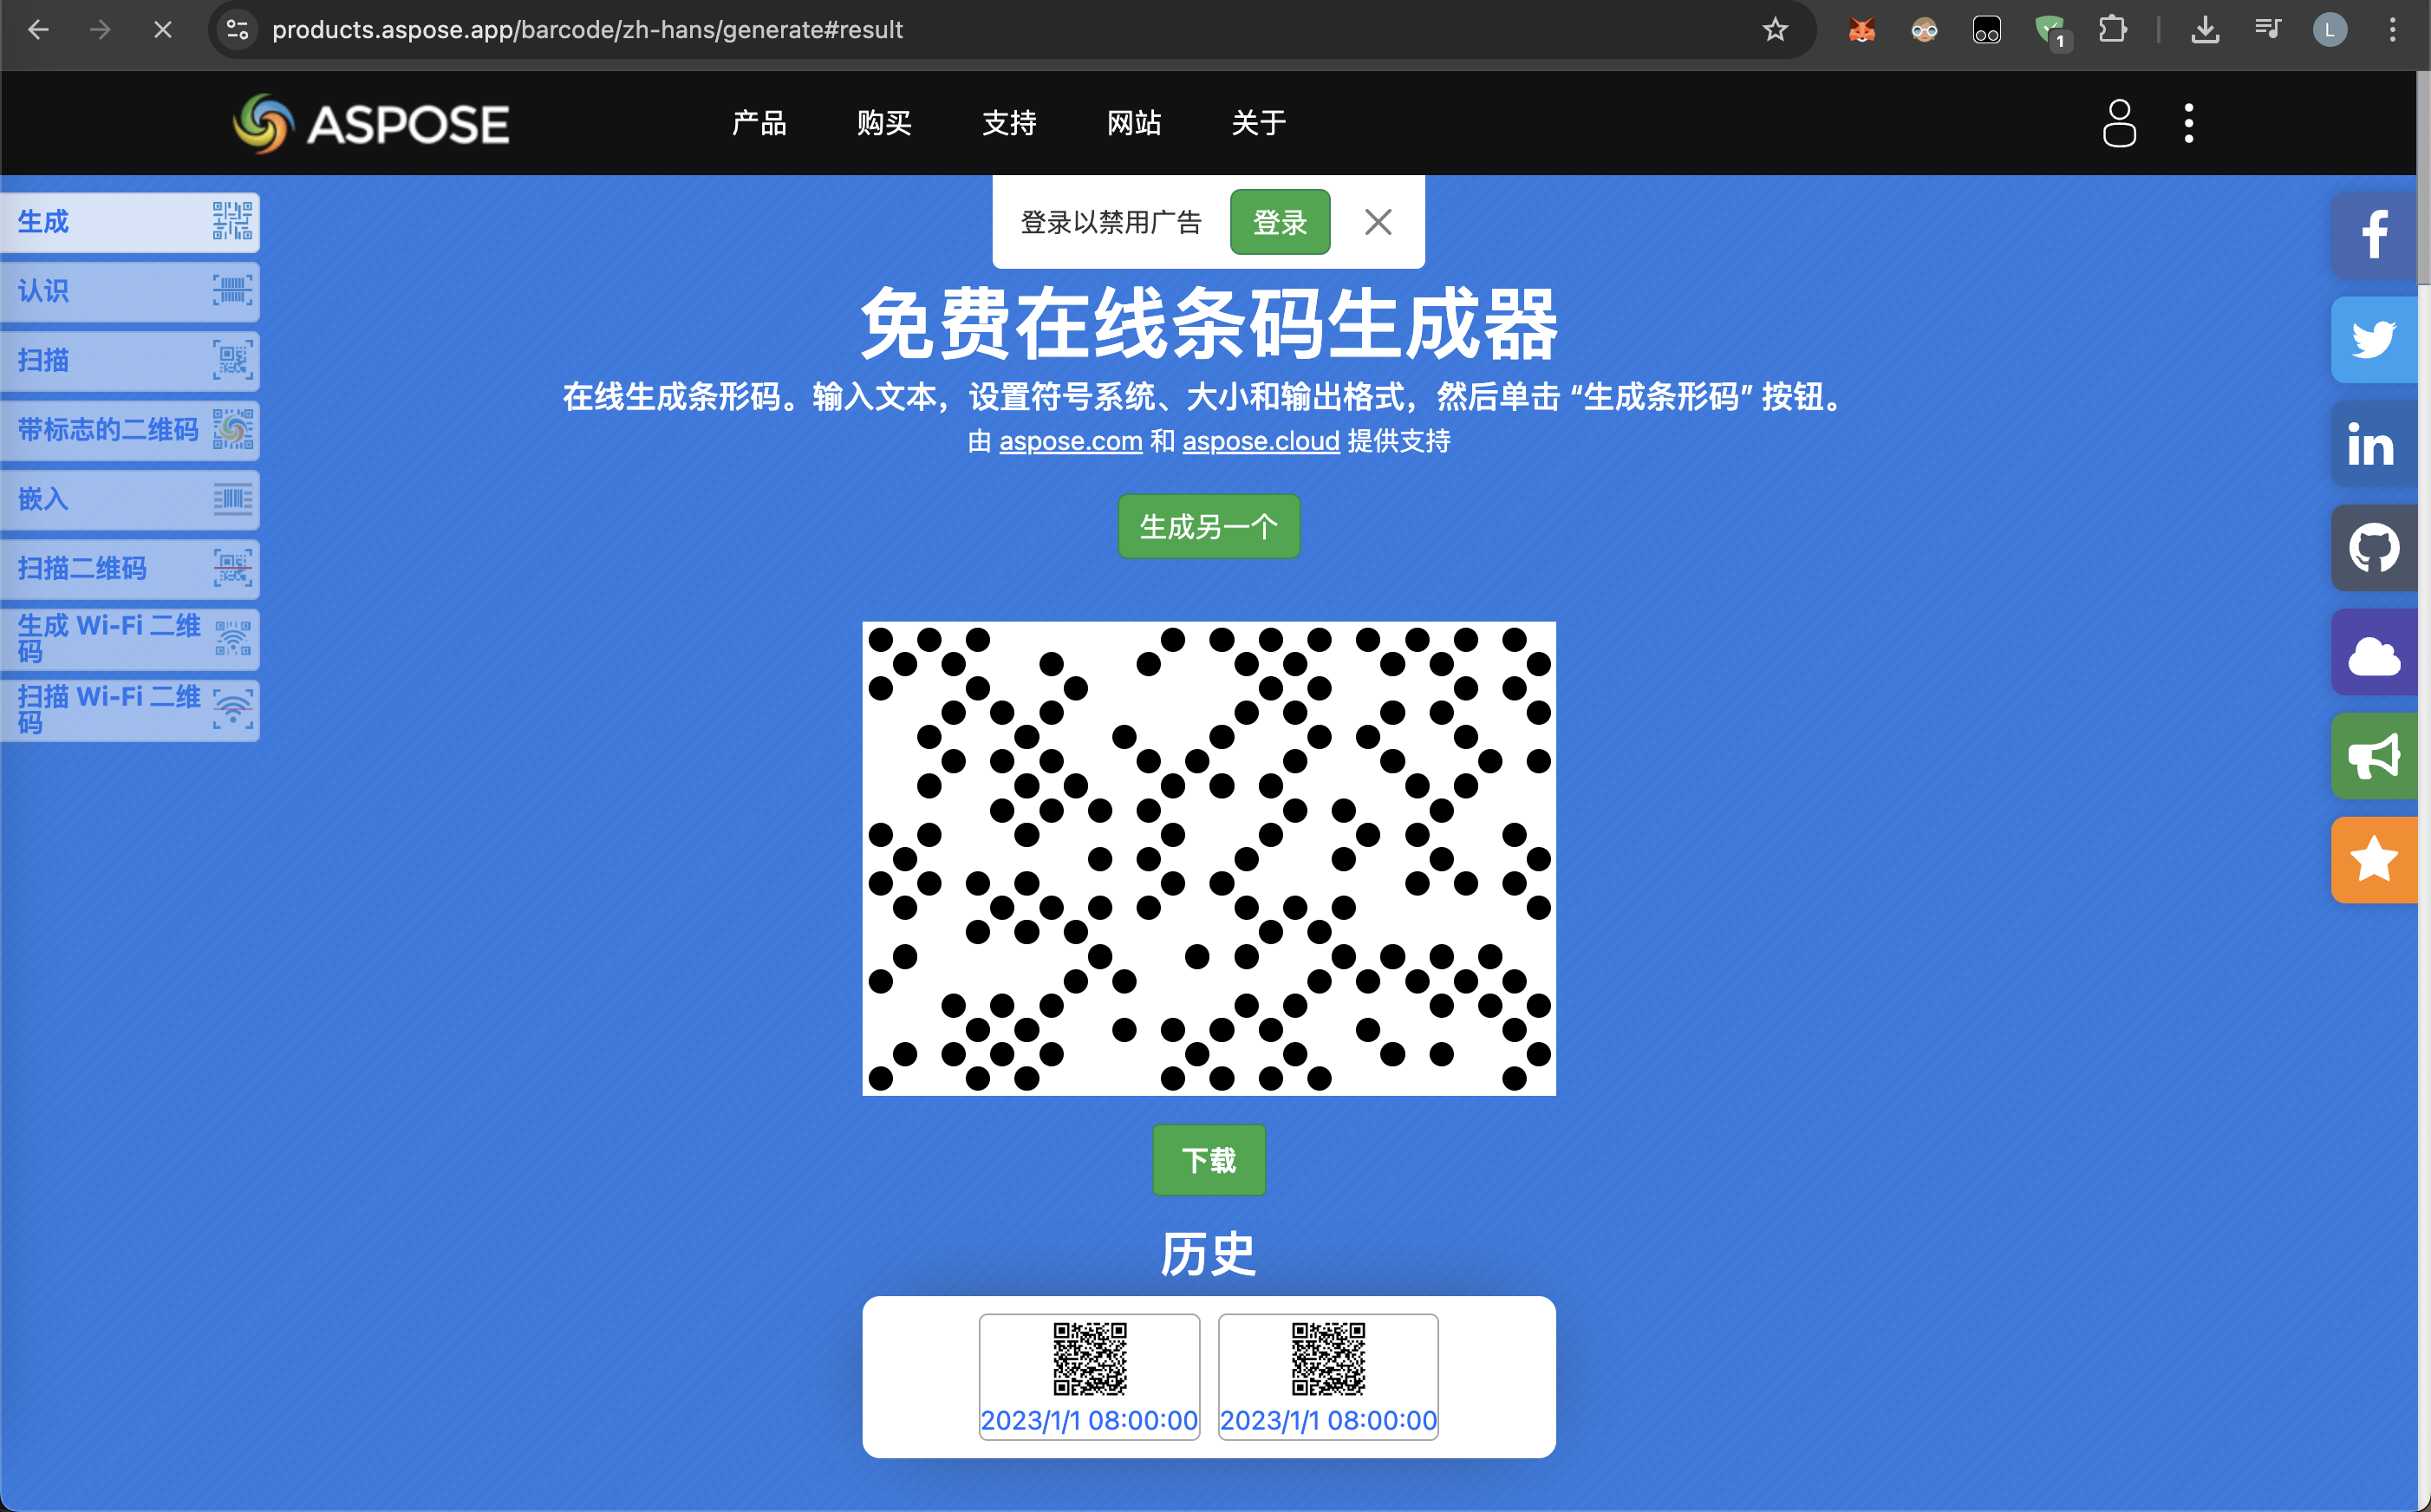Image resolution: width=2431 pixels, height=1512 pixels.
Task: Click the 下载 button
Action: pyautogui.click(x=1209, y=1160)
